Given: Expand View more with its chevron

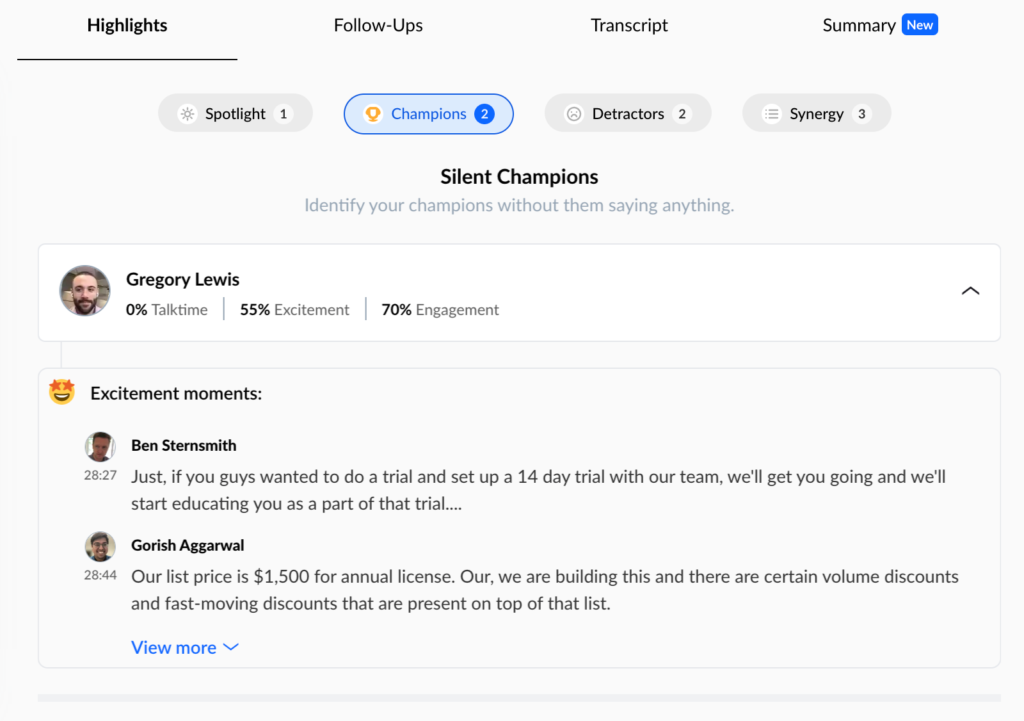Looking at the screenshot, I should 231,647.
